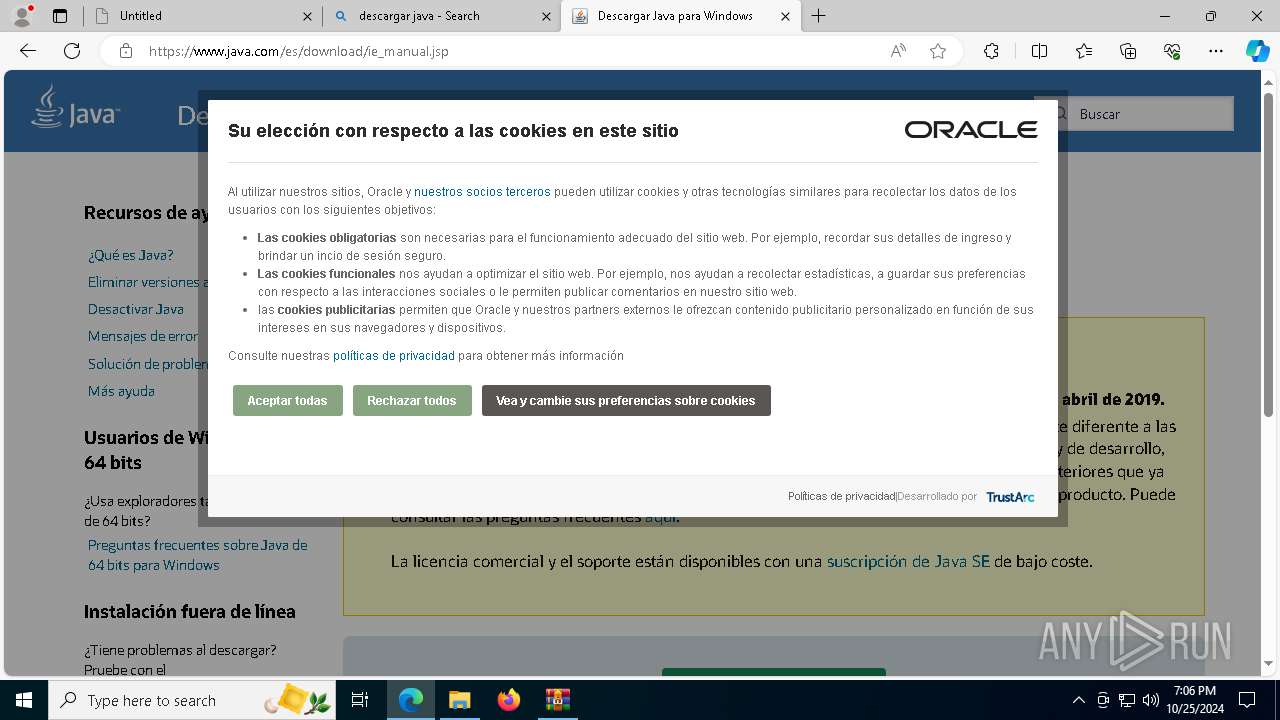This screenshot has height=720, width=1280.
Task: Open Mensajes de error sidebar link
Action: coord(143,336)
